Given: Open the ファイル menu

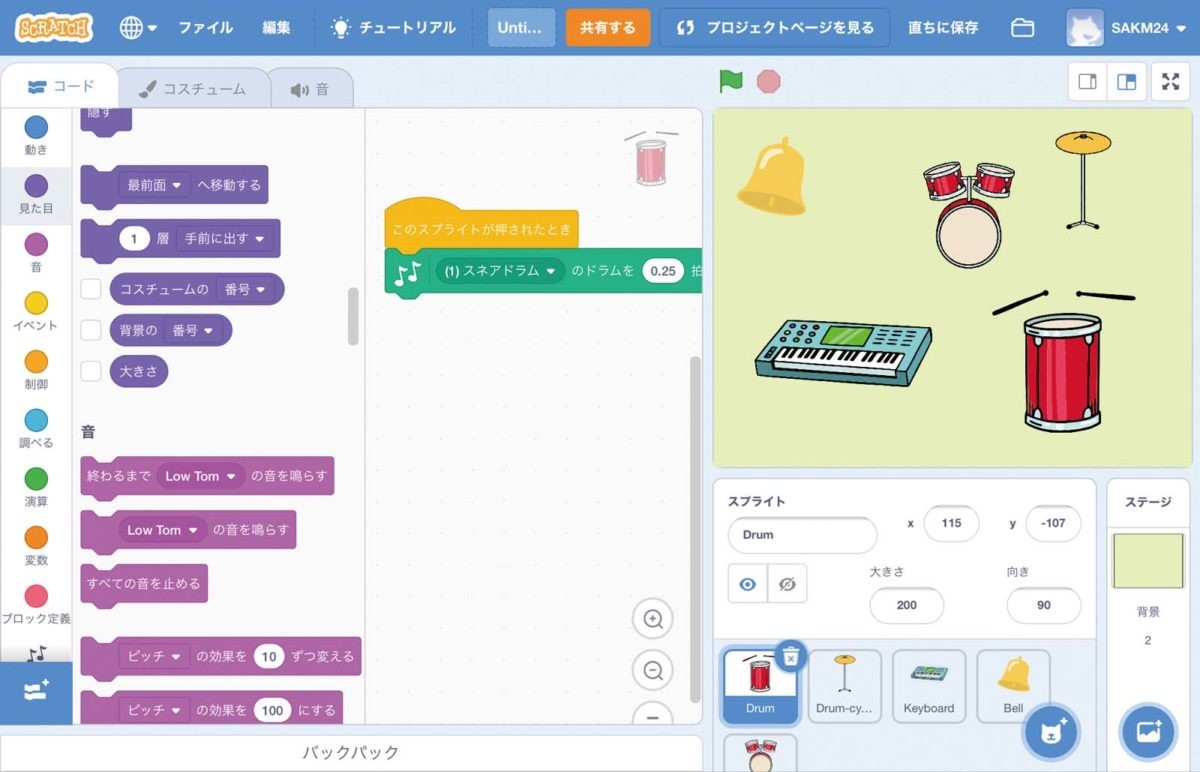Looking at the screenshot, I should [x=205, y=28].
